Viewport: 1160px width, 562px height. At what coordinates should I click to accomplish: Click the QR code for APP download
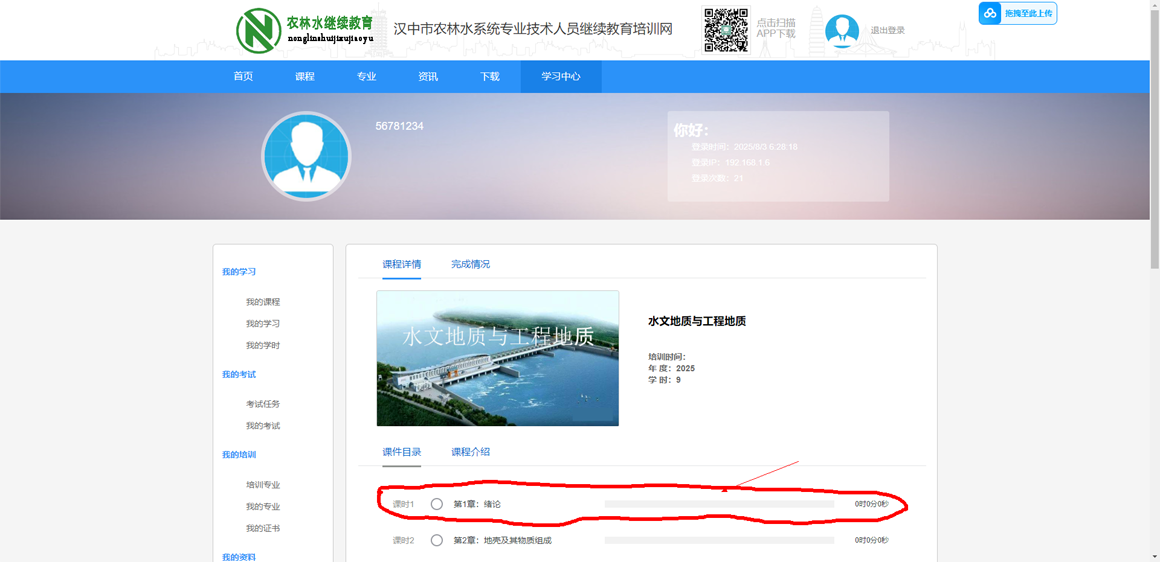click(726, 30)
